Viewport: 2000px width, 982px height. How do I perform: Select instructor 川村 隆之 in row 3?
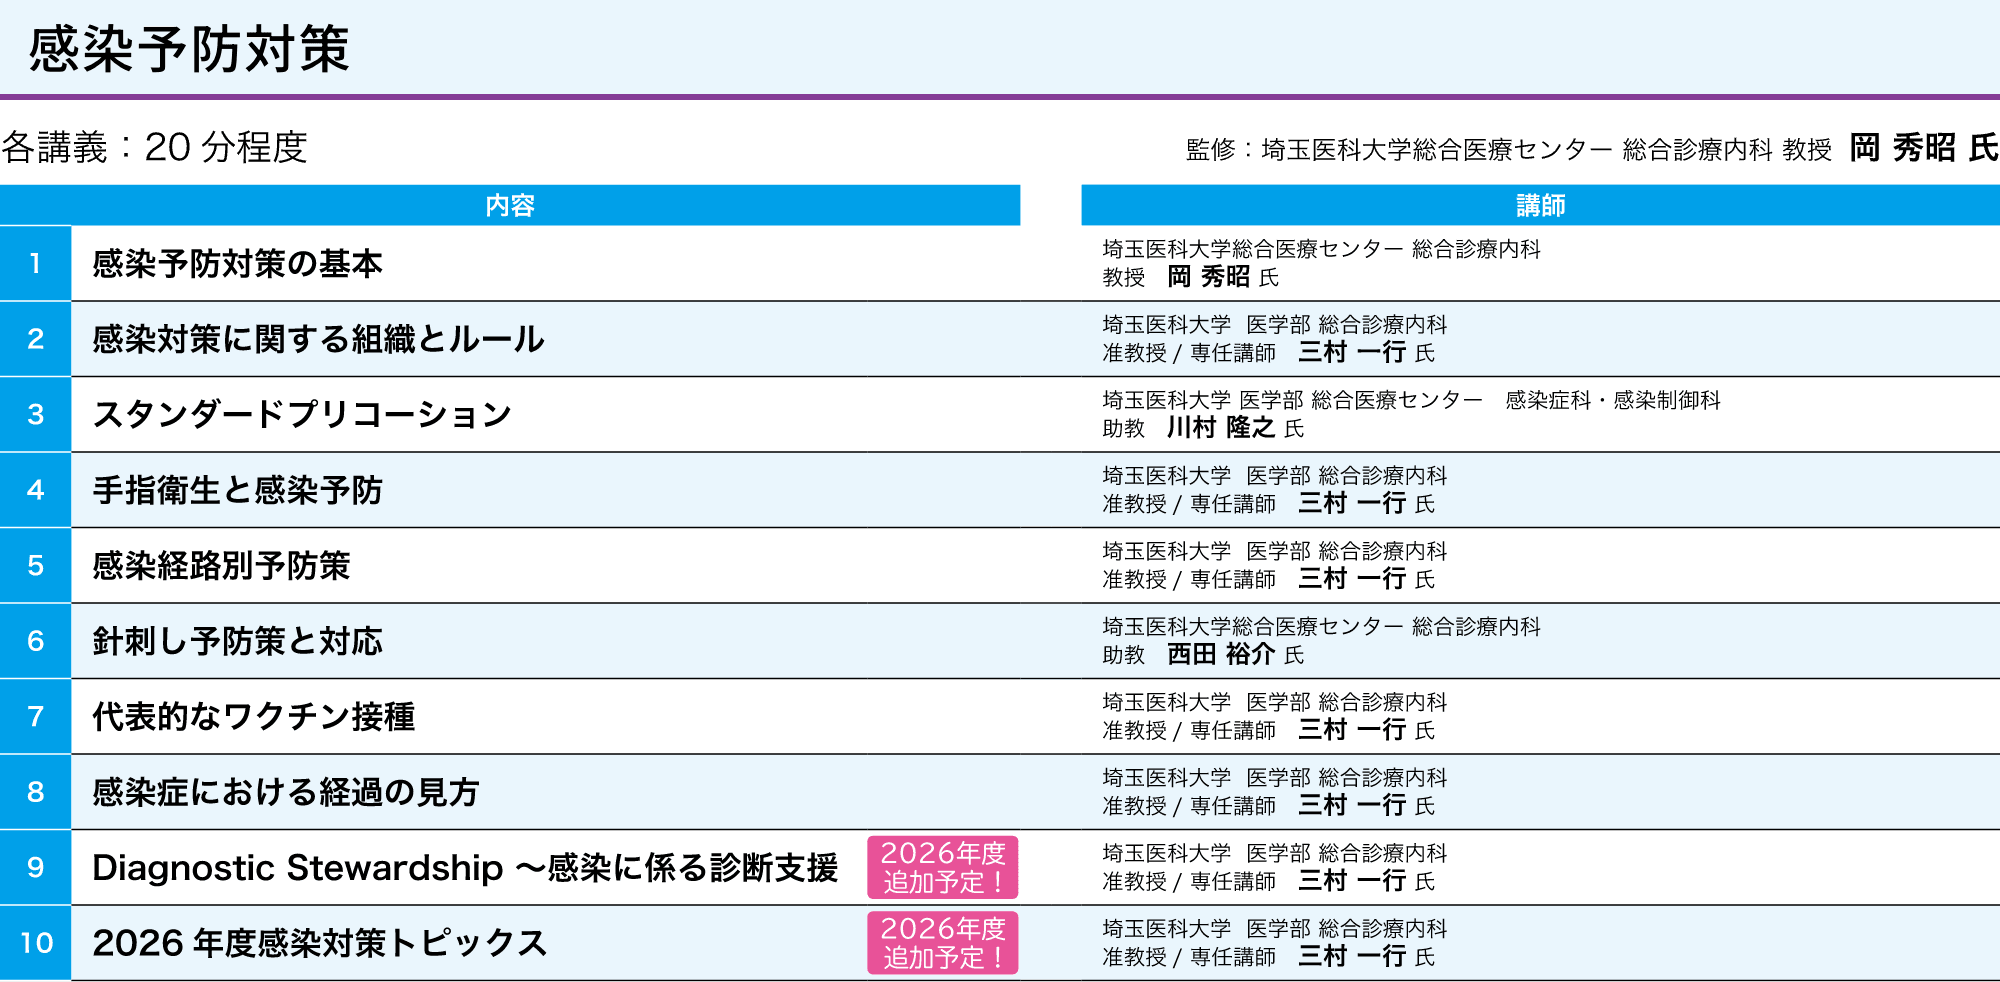coord(1220,428)
